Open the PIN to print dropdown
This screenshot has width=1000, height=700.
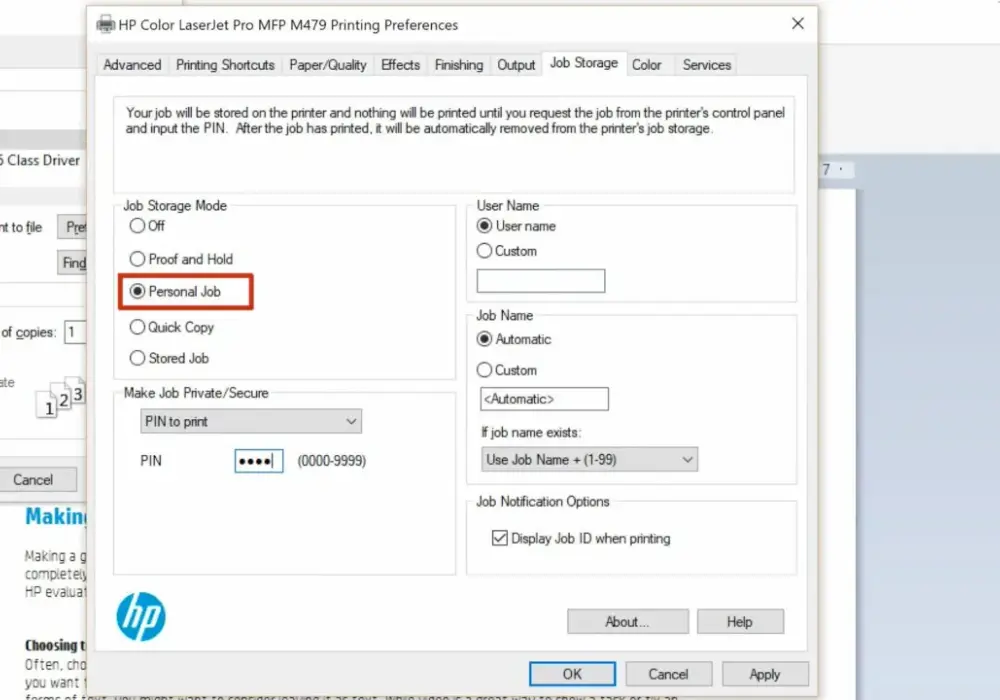(251, 421)
